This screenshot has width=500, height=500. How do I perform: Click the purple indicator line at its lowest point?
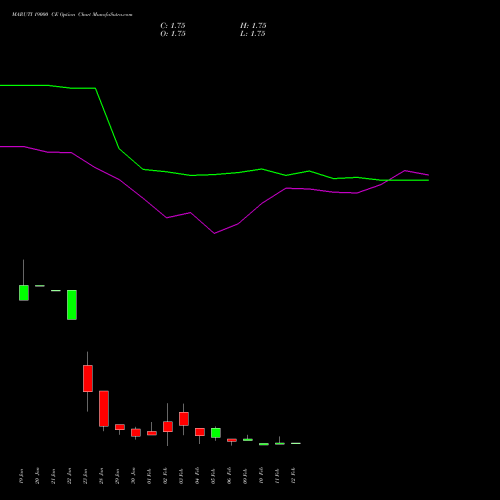coord(214,233)
